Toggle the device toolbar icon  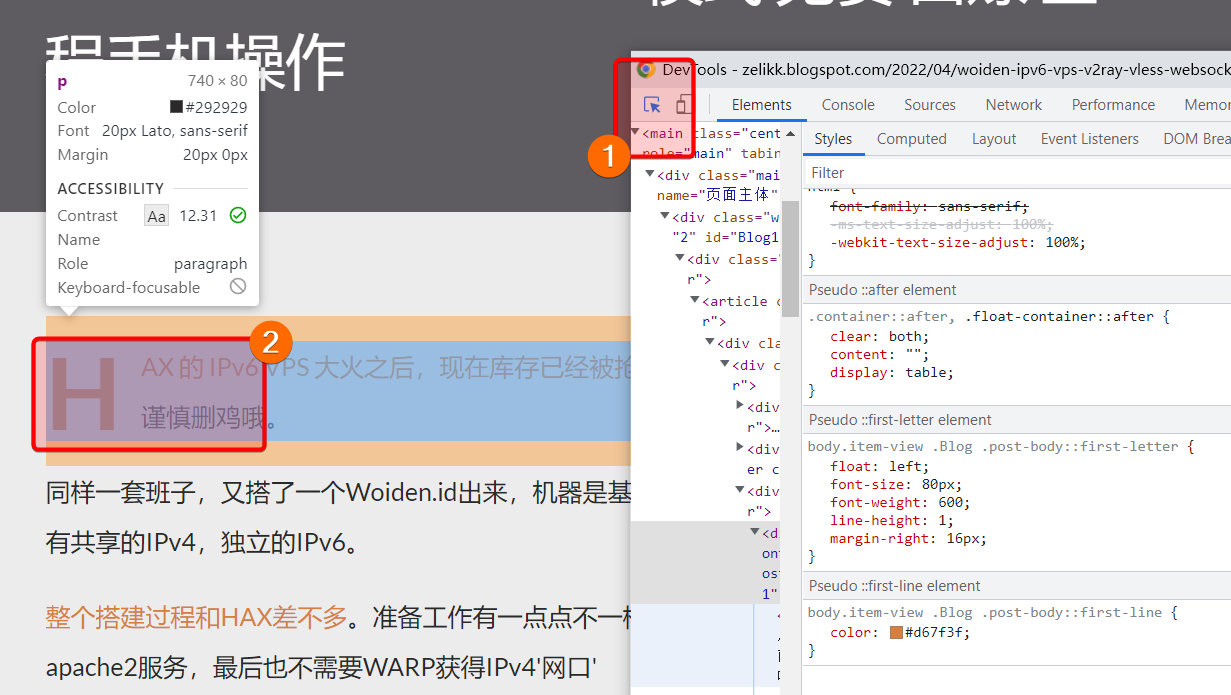[x=682, y=105]
